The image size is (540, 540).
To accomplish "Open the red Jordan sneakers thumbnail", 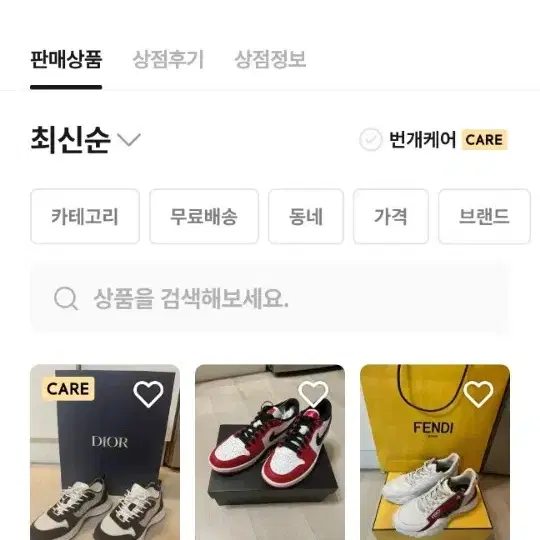I will click(x=270, y=452).
